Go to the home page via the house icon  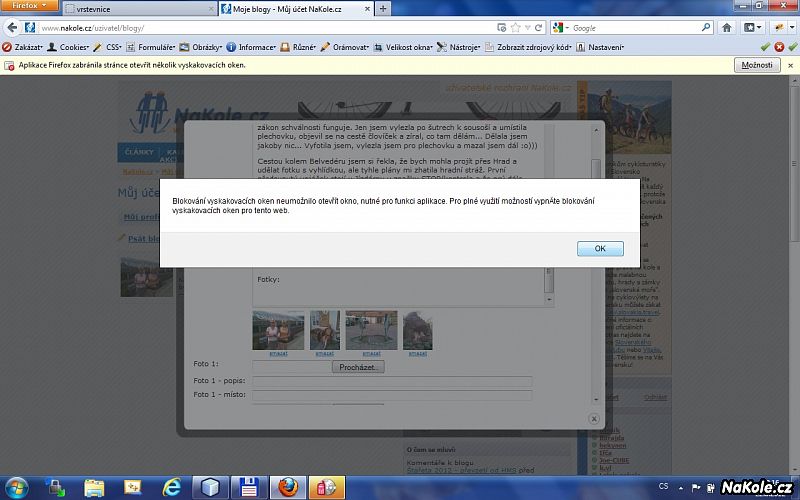(x=727, y=28)
